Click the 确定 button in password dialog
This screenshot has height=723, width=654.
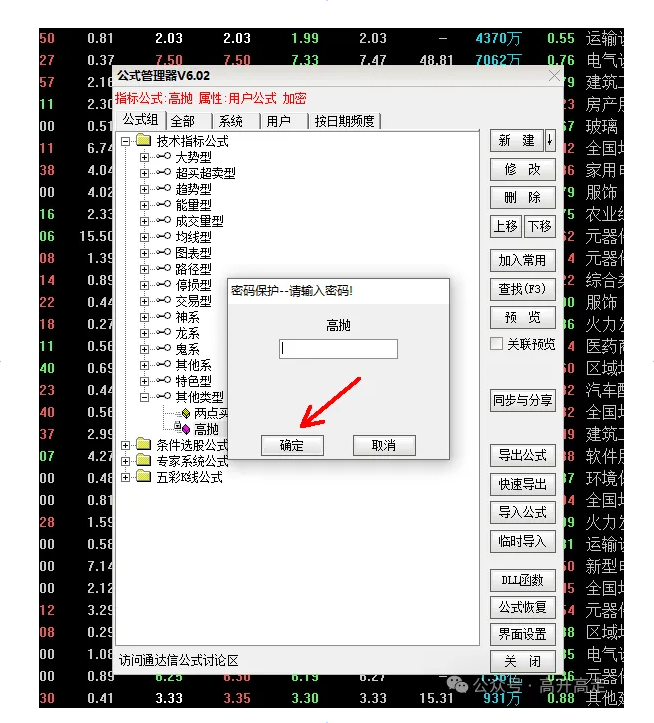[x=292, y=445]
